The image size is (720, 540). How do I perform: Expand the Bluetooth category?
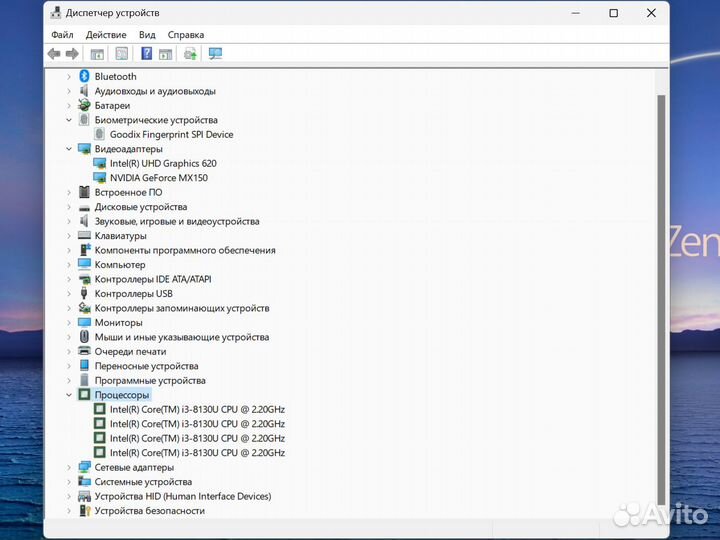69,77
